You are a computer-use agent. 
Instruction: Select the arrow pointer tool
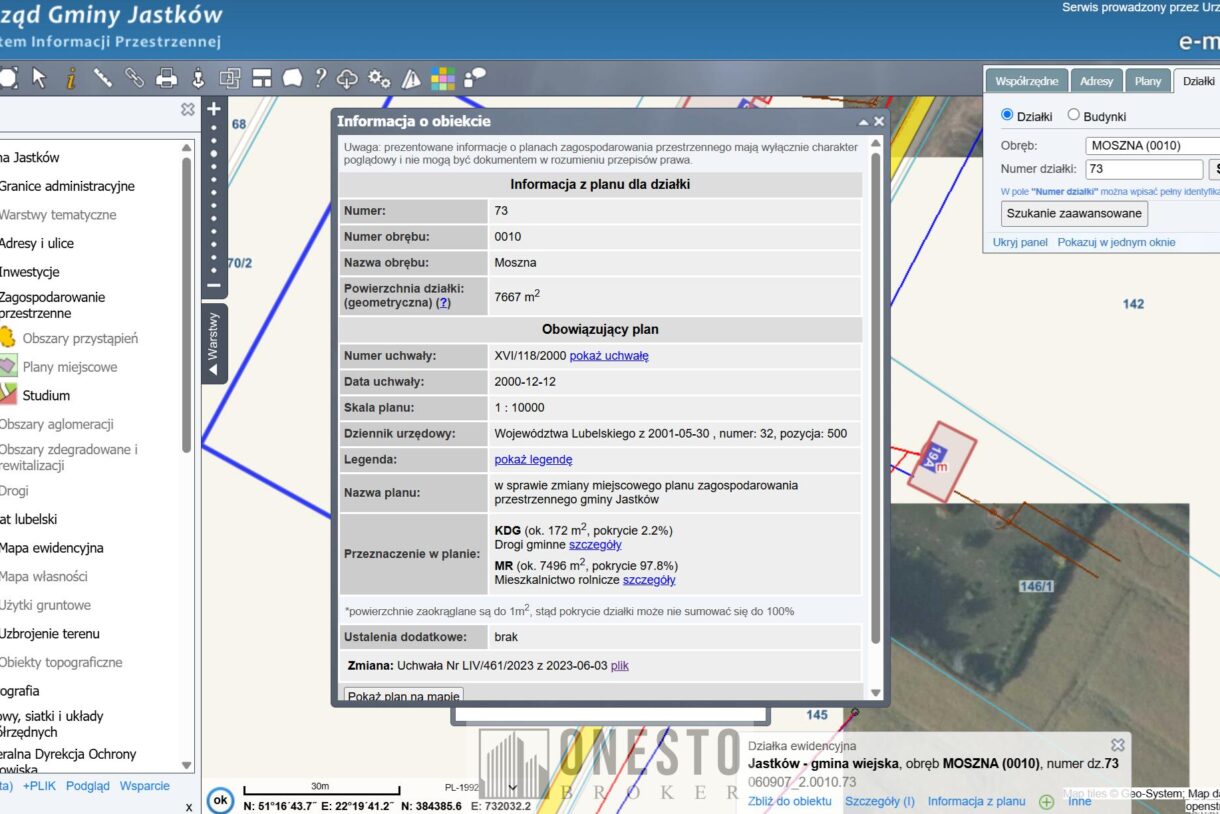[39, 78]
